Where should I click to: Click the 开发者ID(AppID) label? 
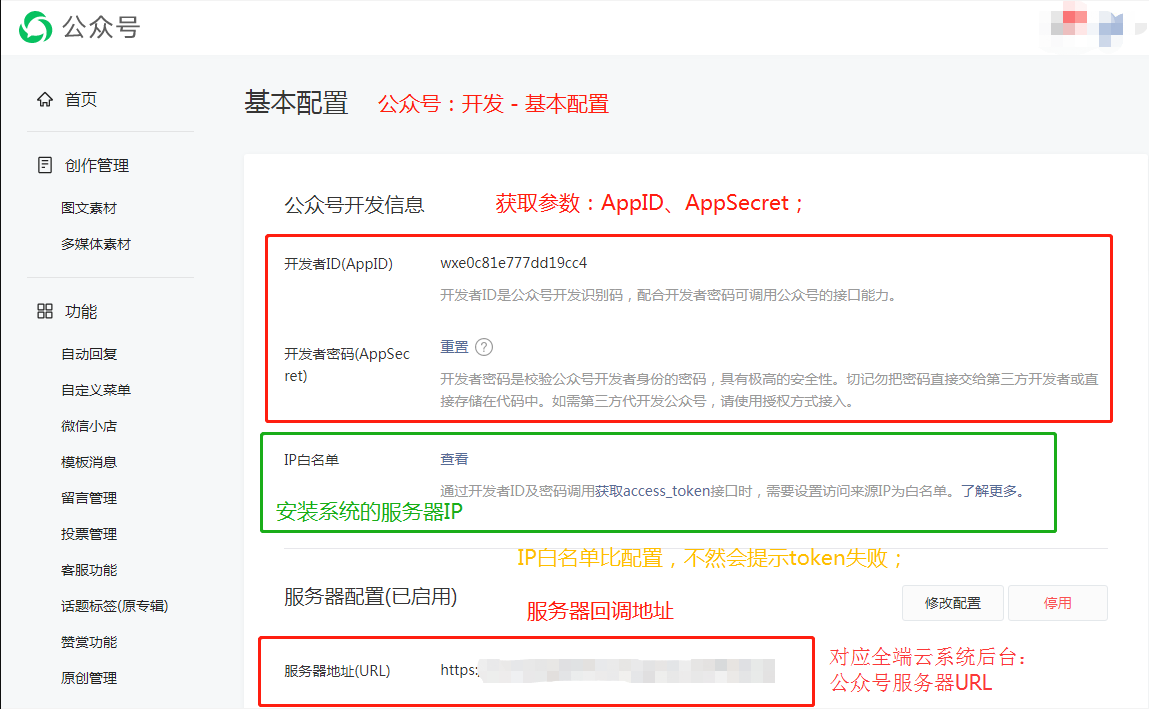(339, 264)
